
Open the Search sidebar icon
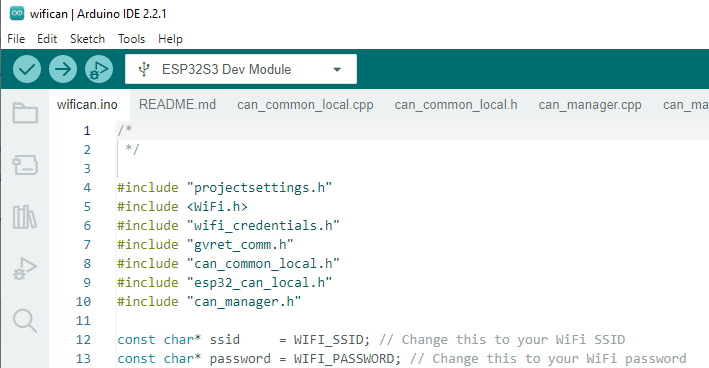pyautogui.click(x=25, y=321)
